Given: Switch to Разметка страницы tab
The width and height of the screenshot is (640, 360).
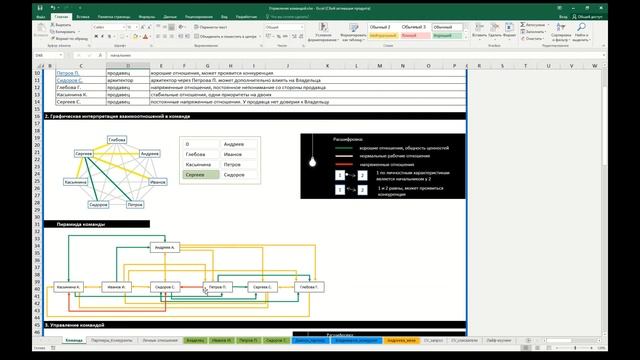Looking at the screenshot, I should click(x=114, y=17).
